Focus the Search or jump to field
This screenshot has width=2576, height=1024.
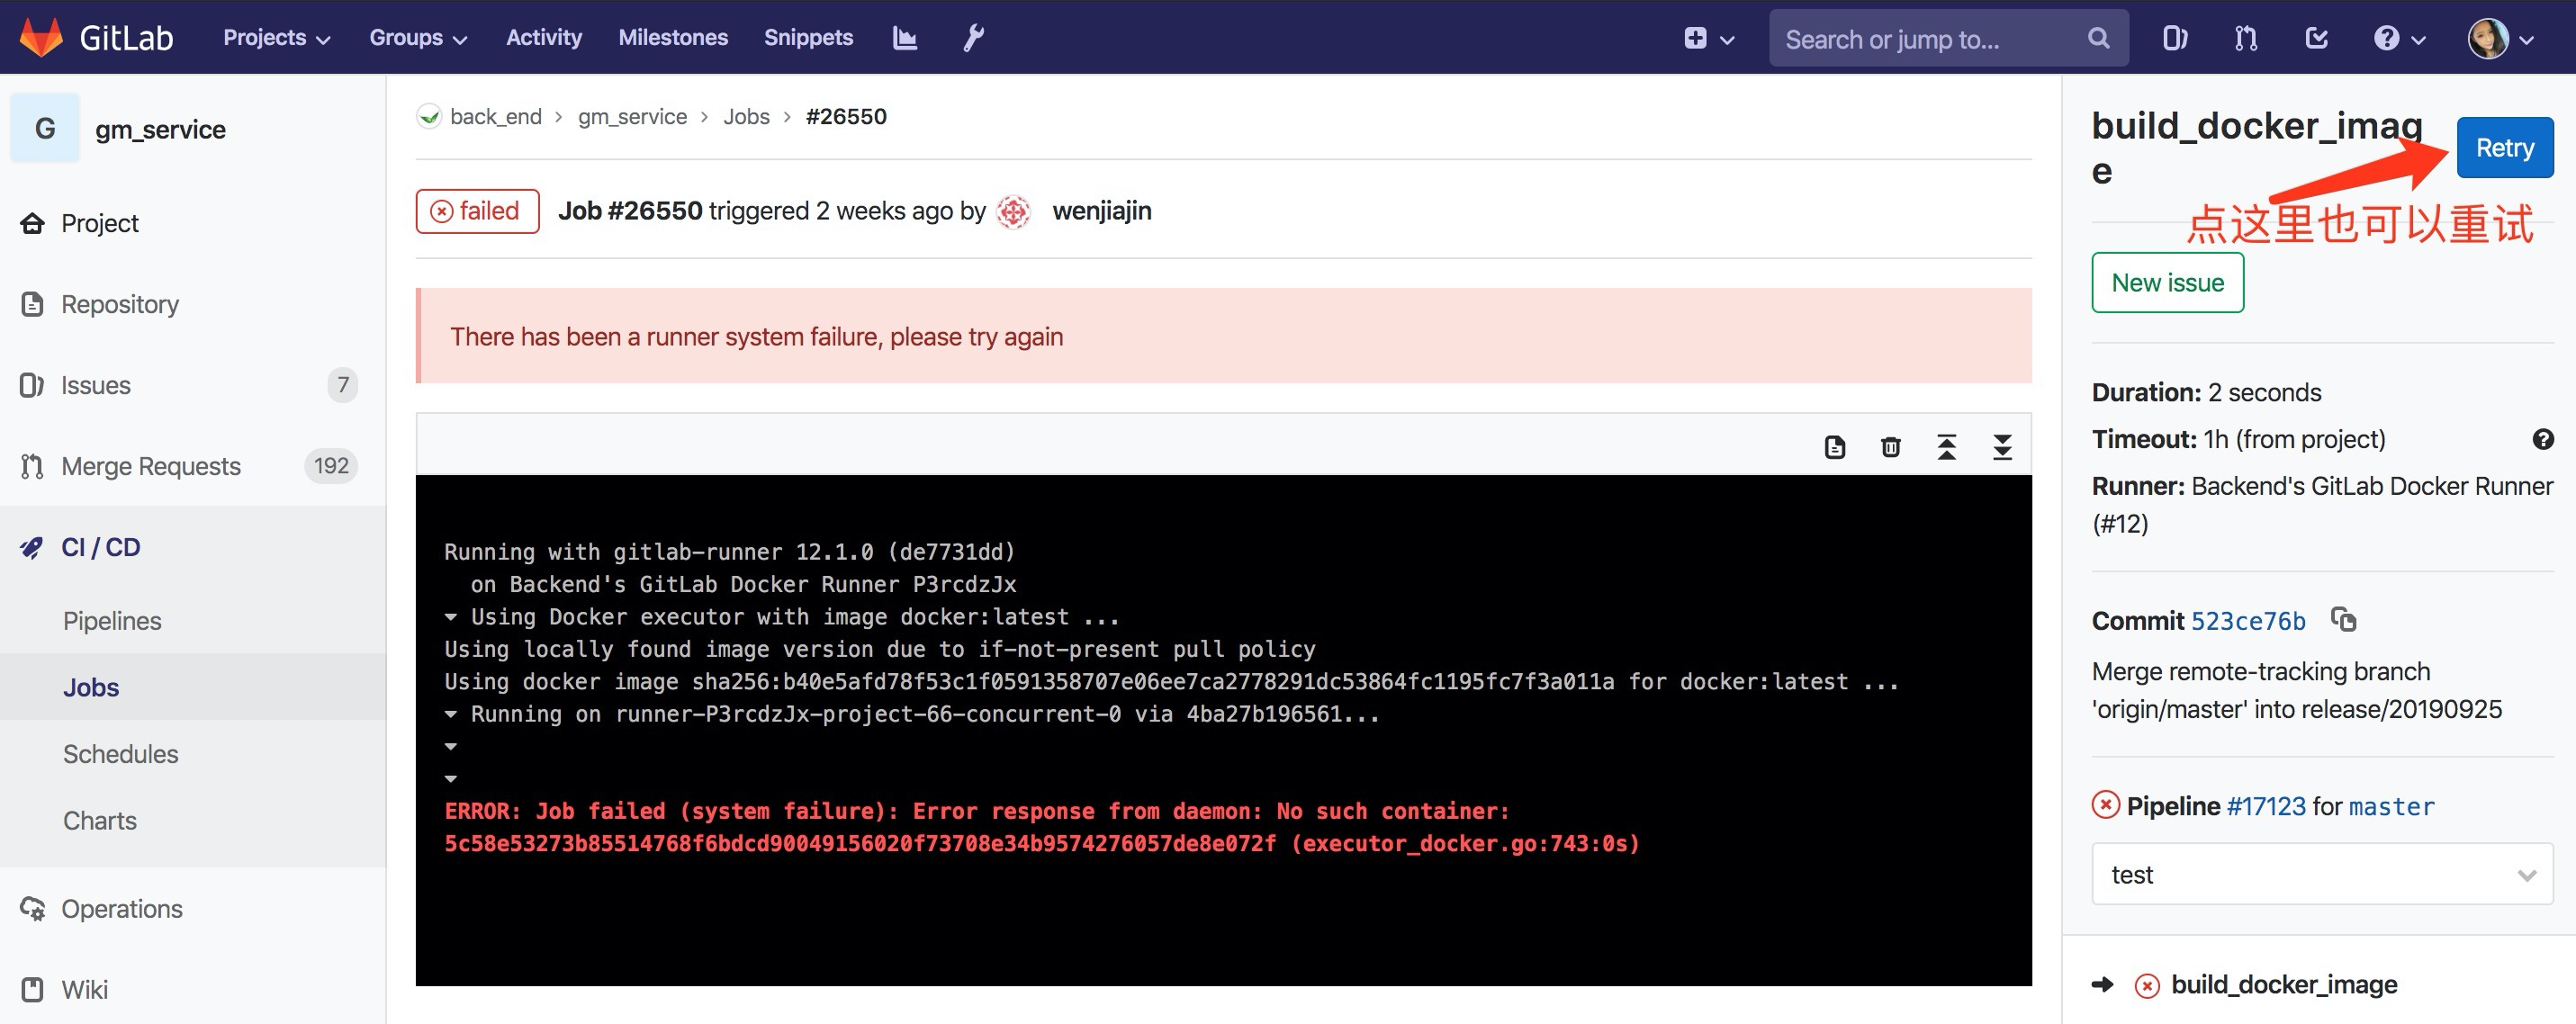[1930, 39]
